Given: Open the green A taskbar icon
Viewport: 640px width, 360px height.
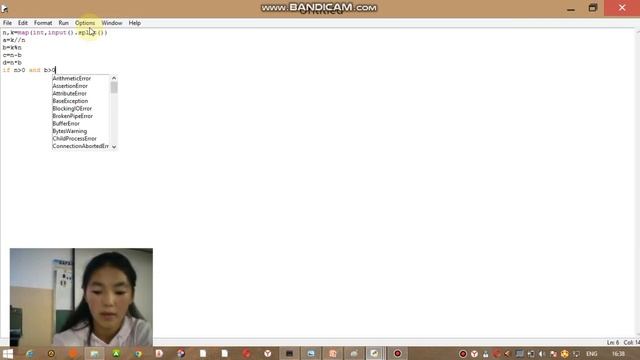Looking at the screenshot, I should pos(116,353).
